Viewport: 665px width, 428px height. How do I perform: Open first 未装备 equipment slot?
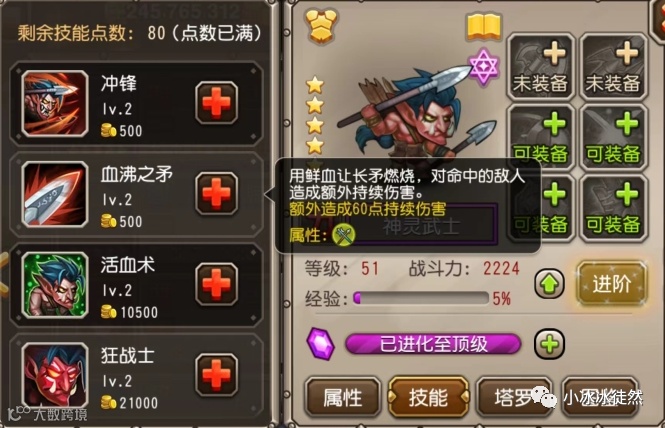tap(540, 67)
